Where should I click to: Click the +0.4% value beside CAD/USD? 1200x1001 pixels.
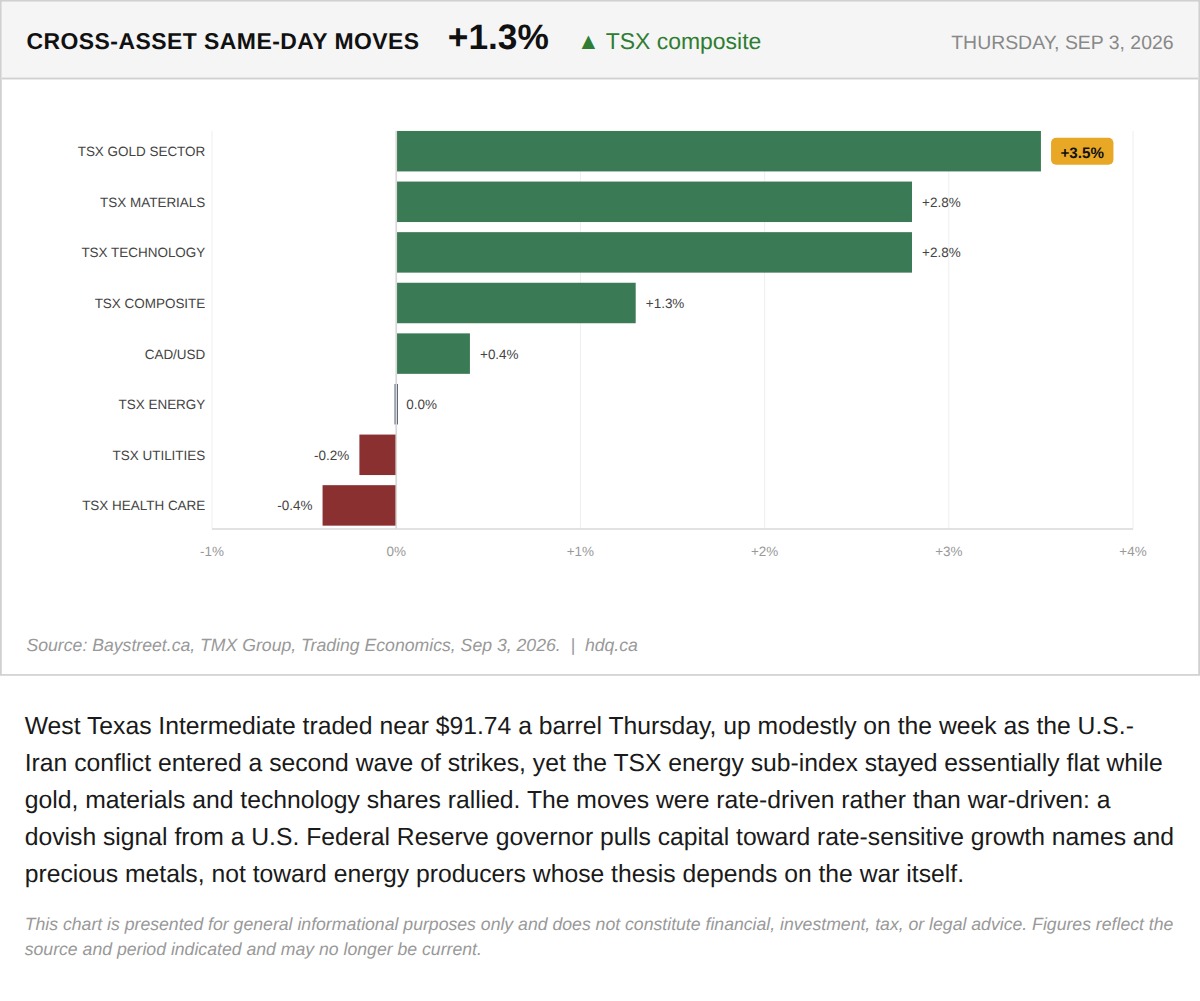coord(499,354)
